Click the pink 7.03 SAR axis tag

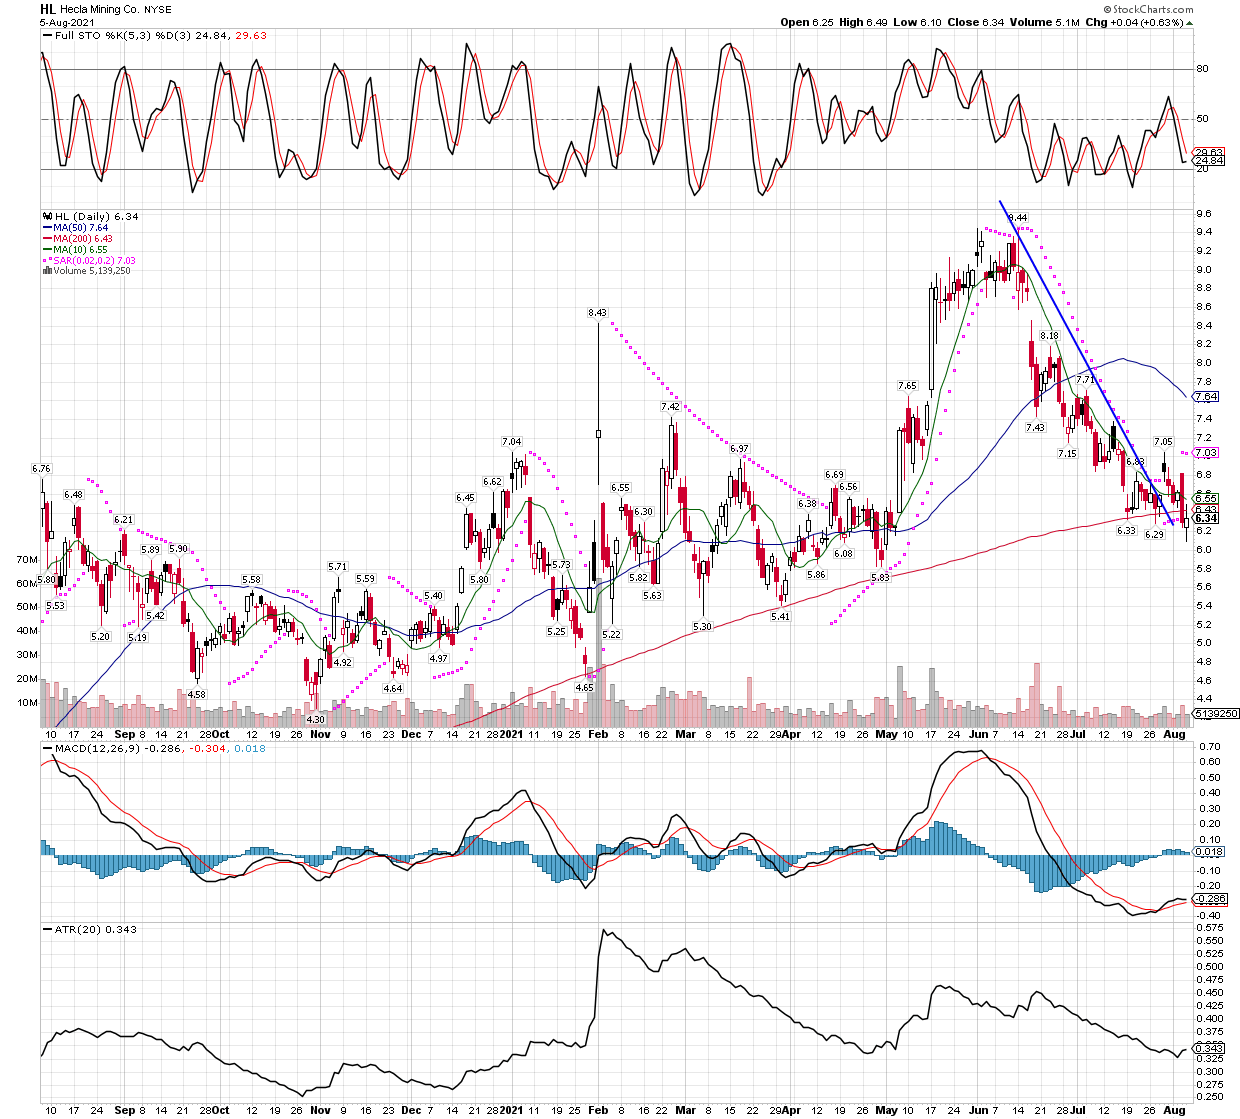[1206, 454]
